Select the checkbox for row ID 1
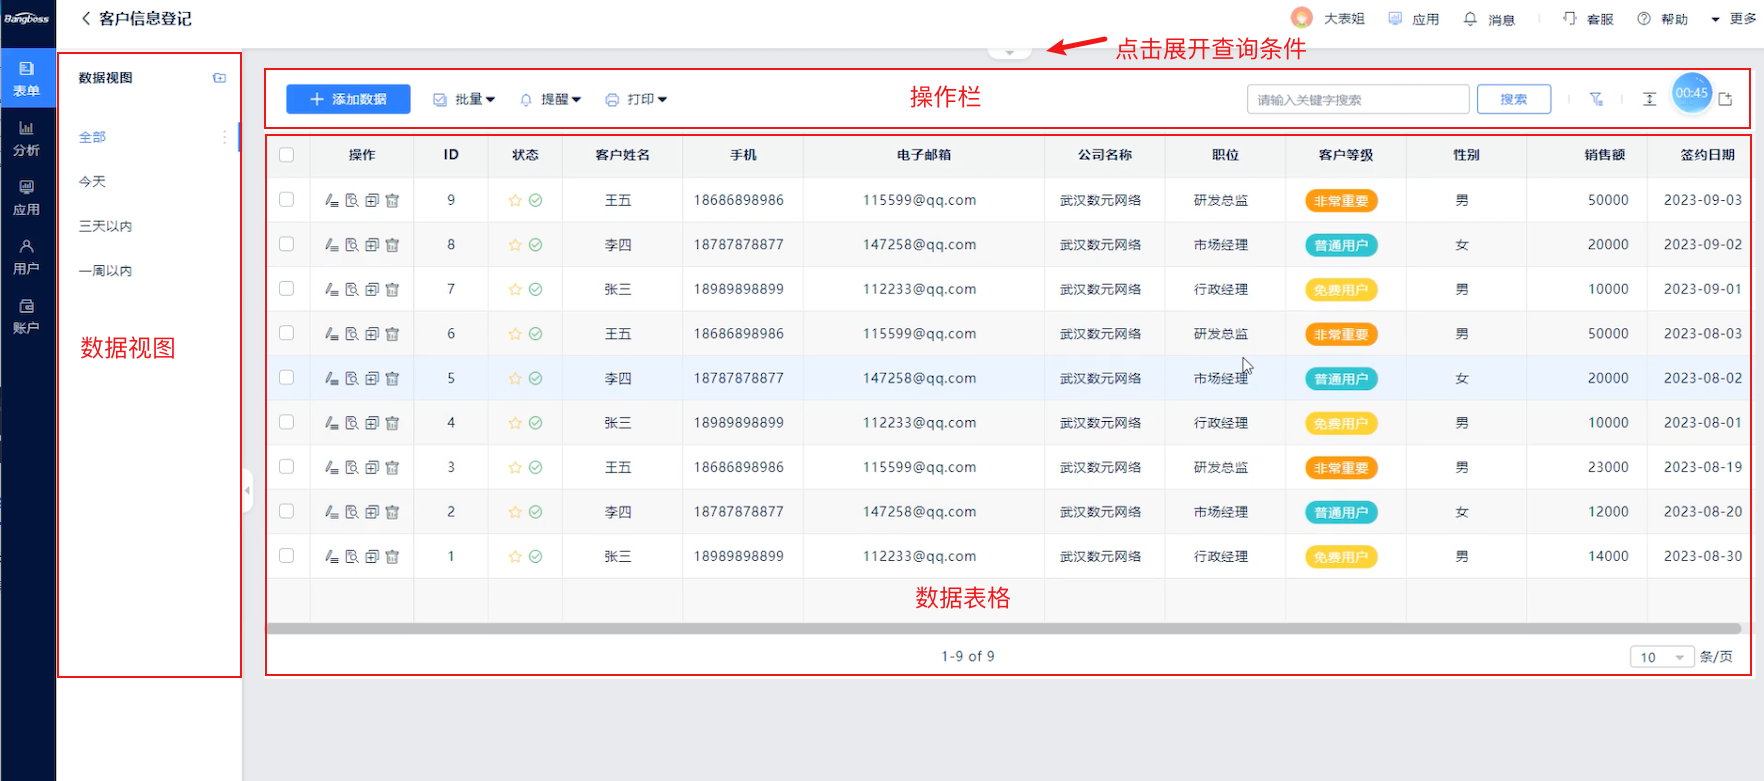Screen dimensions: 1764x781 pyautogui.click(x=287, y=556)
